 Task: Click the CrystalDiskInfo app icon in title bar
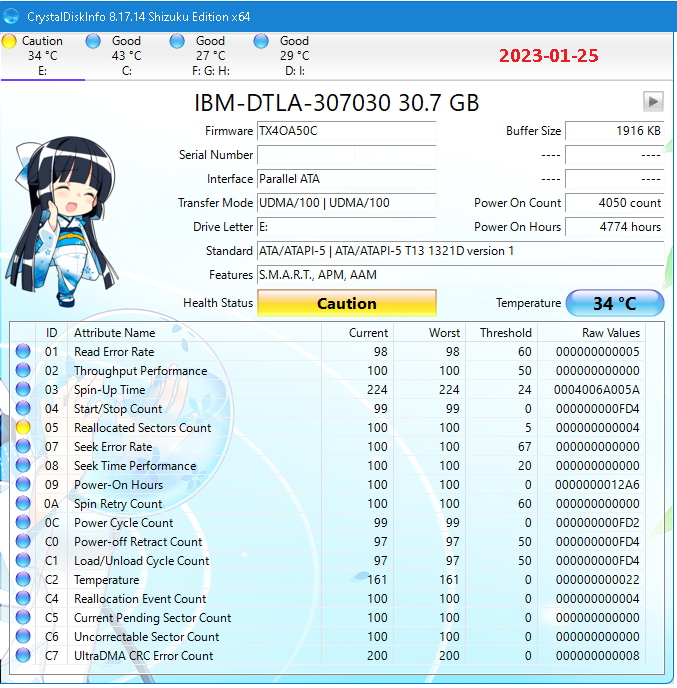pos(11,17)
